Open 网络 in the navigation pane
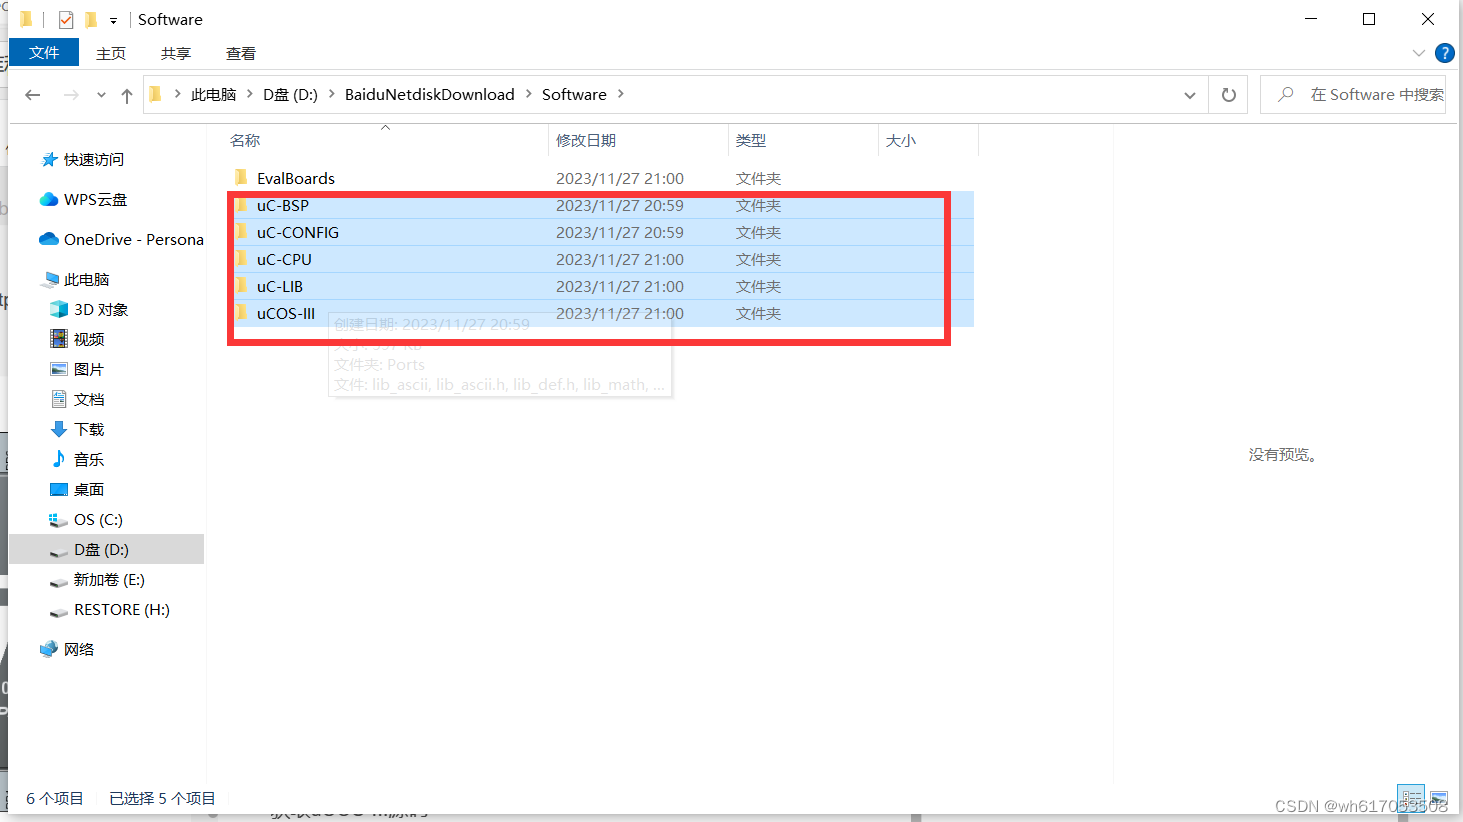 (79, 649)
